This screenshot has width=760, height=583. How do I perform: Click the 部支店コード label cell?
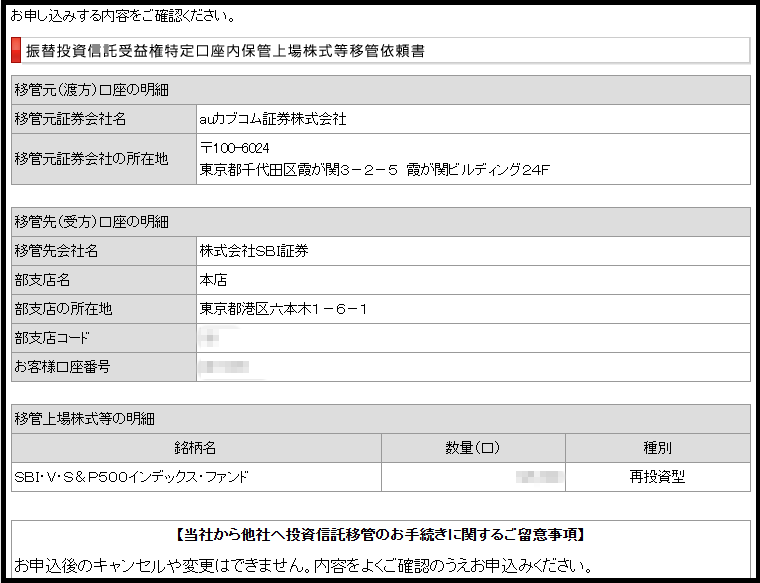[x=104, y=338]
